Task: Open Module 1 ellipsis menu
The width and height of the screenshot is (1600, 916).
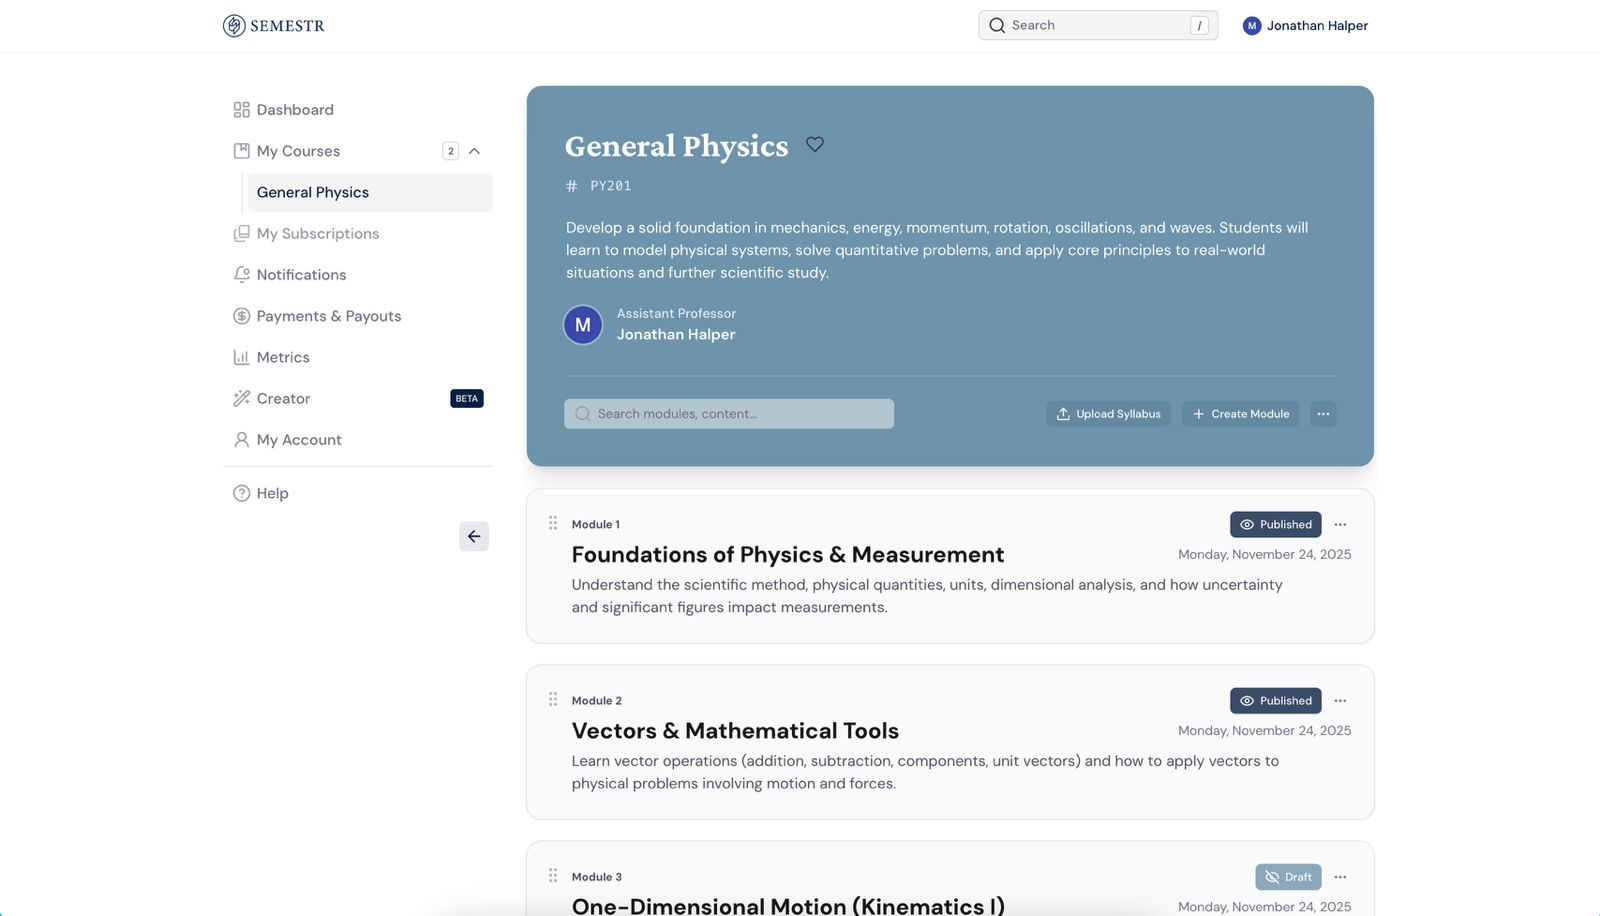Action: pos(1340,524)
